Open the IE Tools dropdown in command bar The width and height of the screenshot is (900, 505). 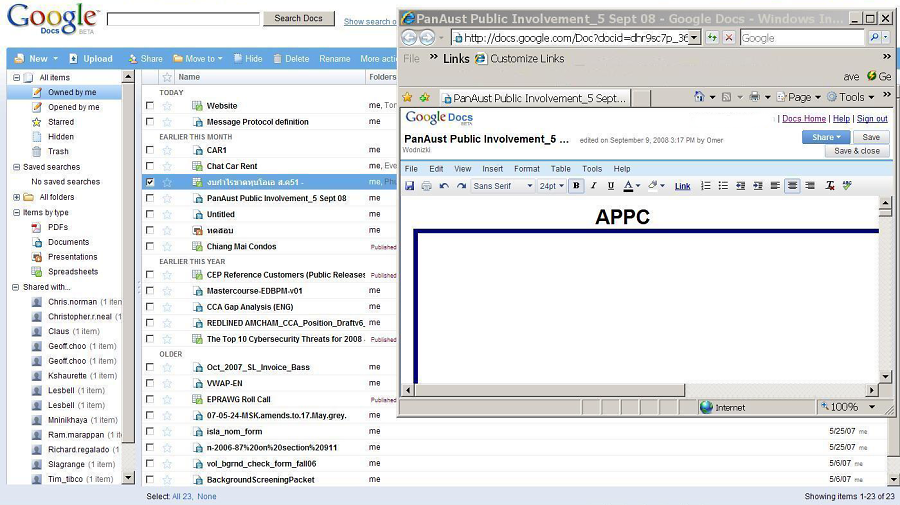[x=851, y=97]
